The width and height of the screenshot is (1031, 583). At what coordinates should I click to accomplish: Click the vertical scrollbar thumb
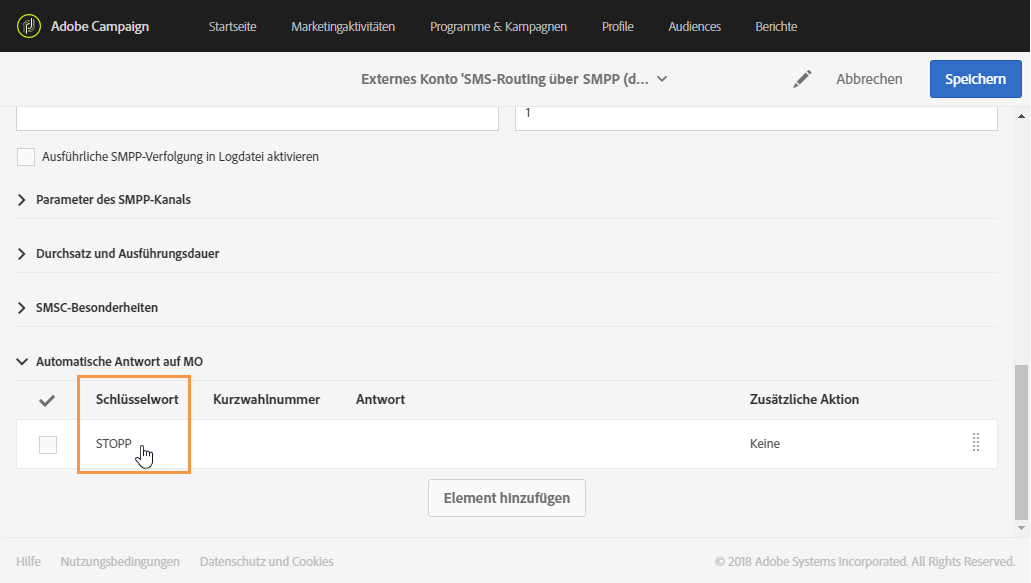click(x=1021, y=440)
